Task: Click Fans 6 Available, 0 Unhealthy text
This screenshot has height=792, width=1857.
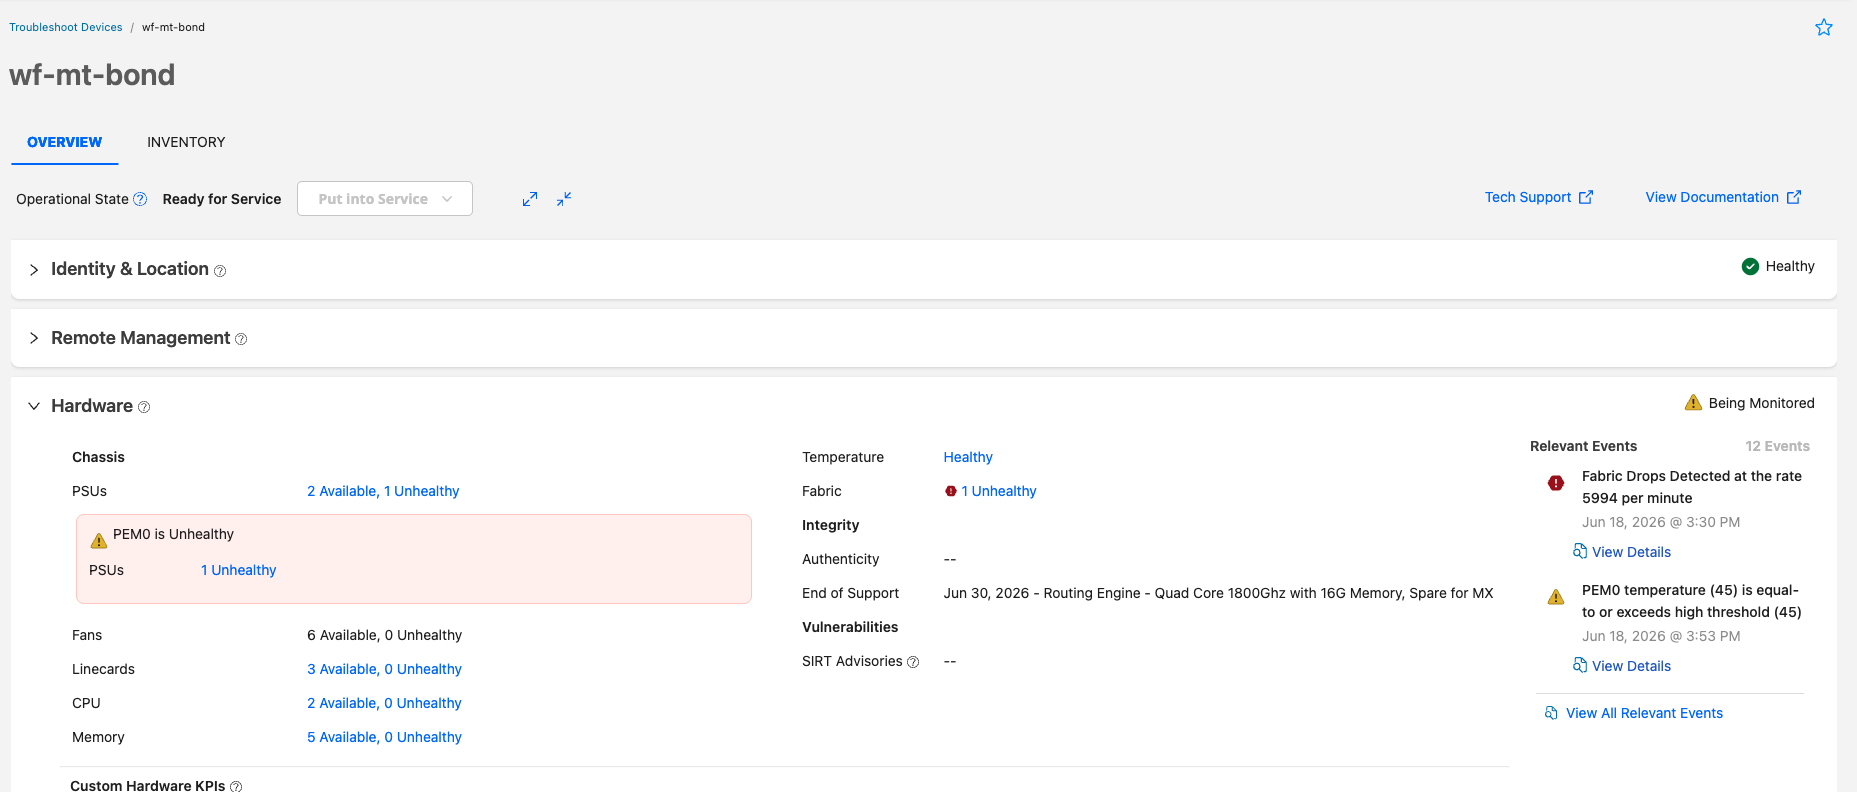Action: 384,635
